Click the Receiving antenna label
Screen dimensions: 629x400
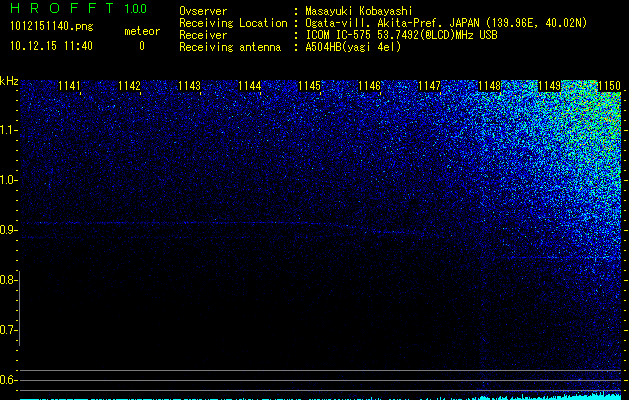(x=230, y=47)
